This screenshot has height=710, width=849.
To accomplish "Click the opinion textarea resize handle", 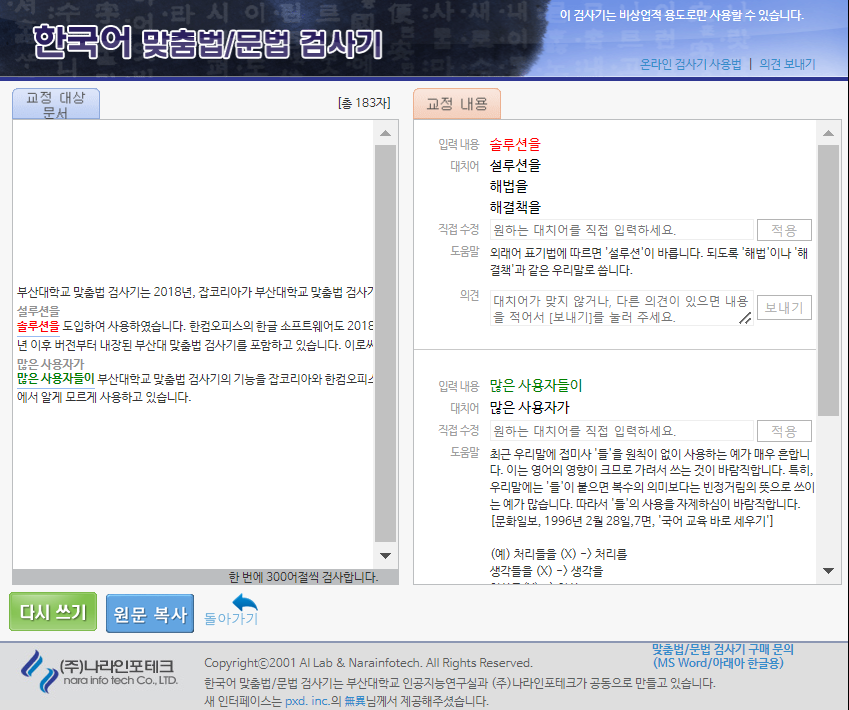I will tap(745, 318).
